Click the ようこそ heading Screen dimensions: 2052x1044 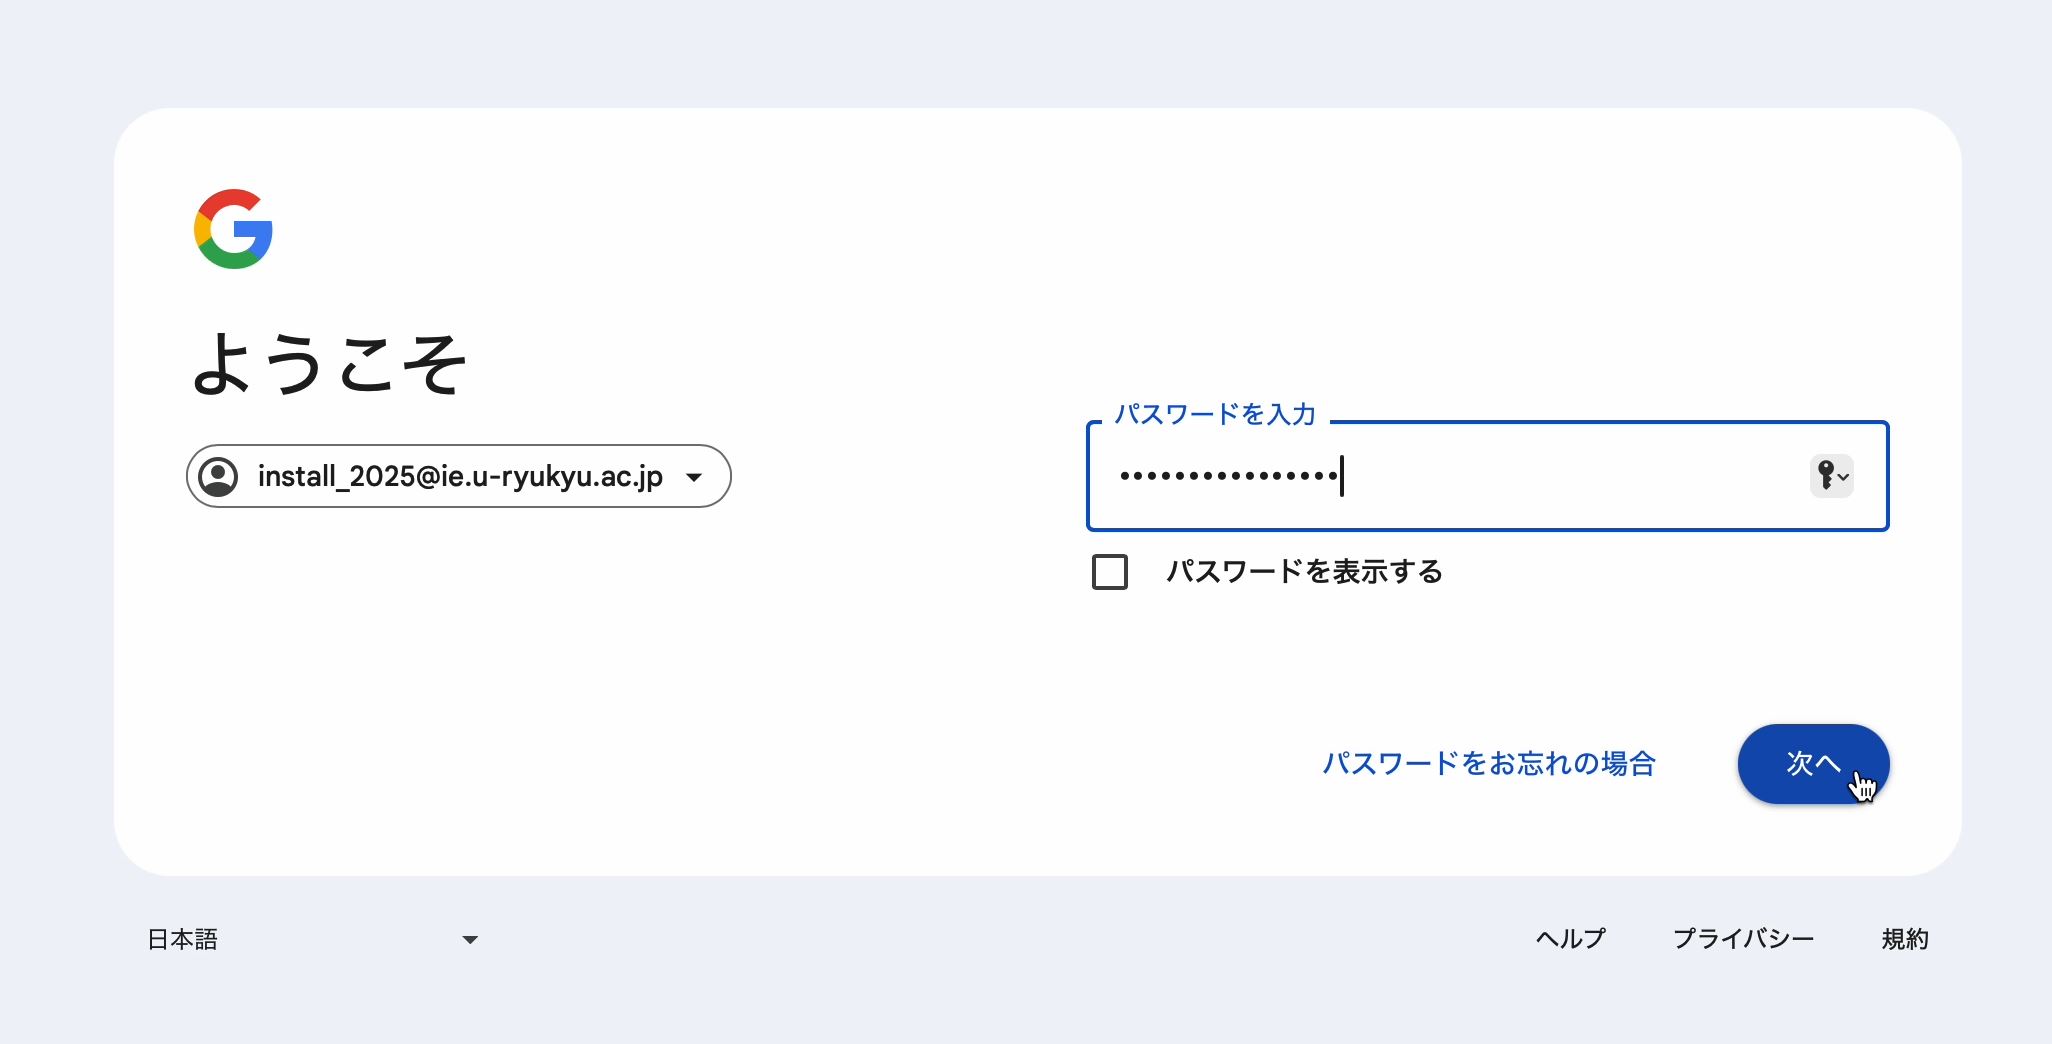point(329,364)
